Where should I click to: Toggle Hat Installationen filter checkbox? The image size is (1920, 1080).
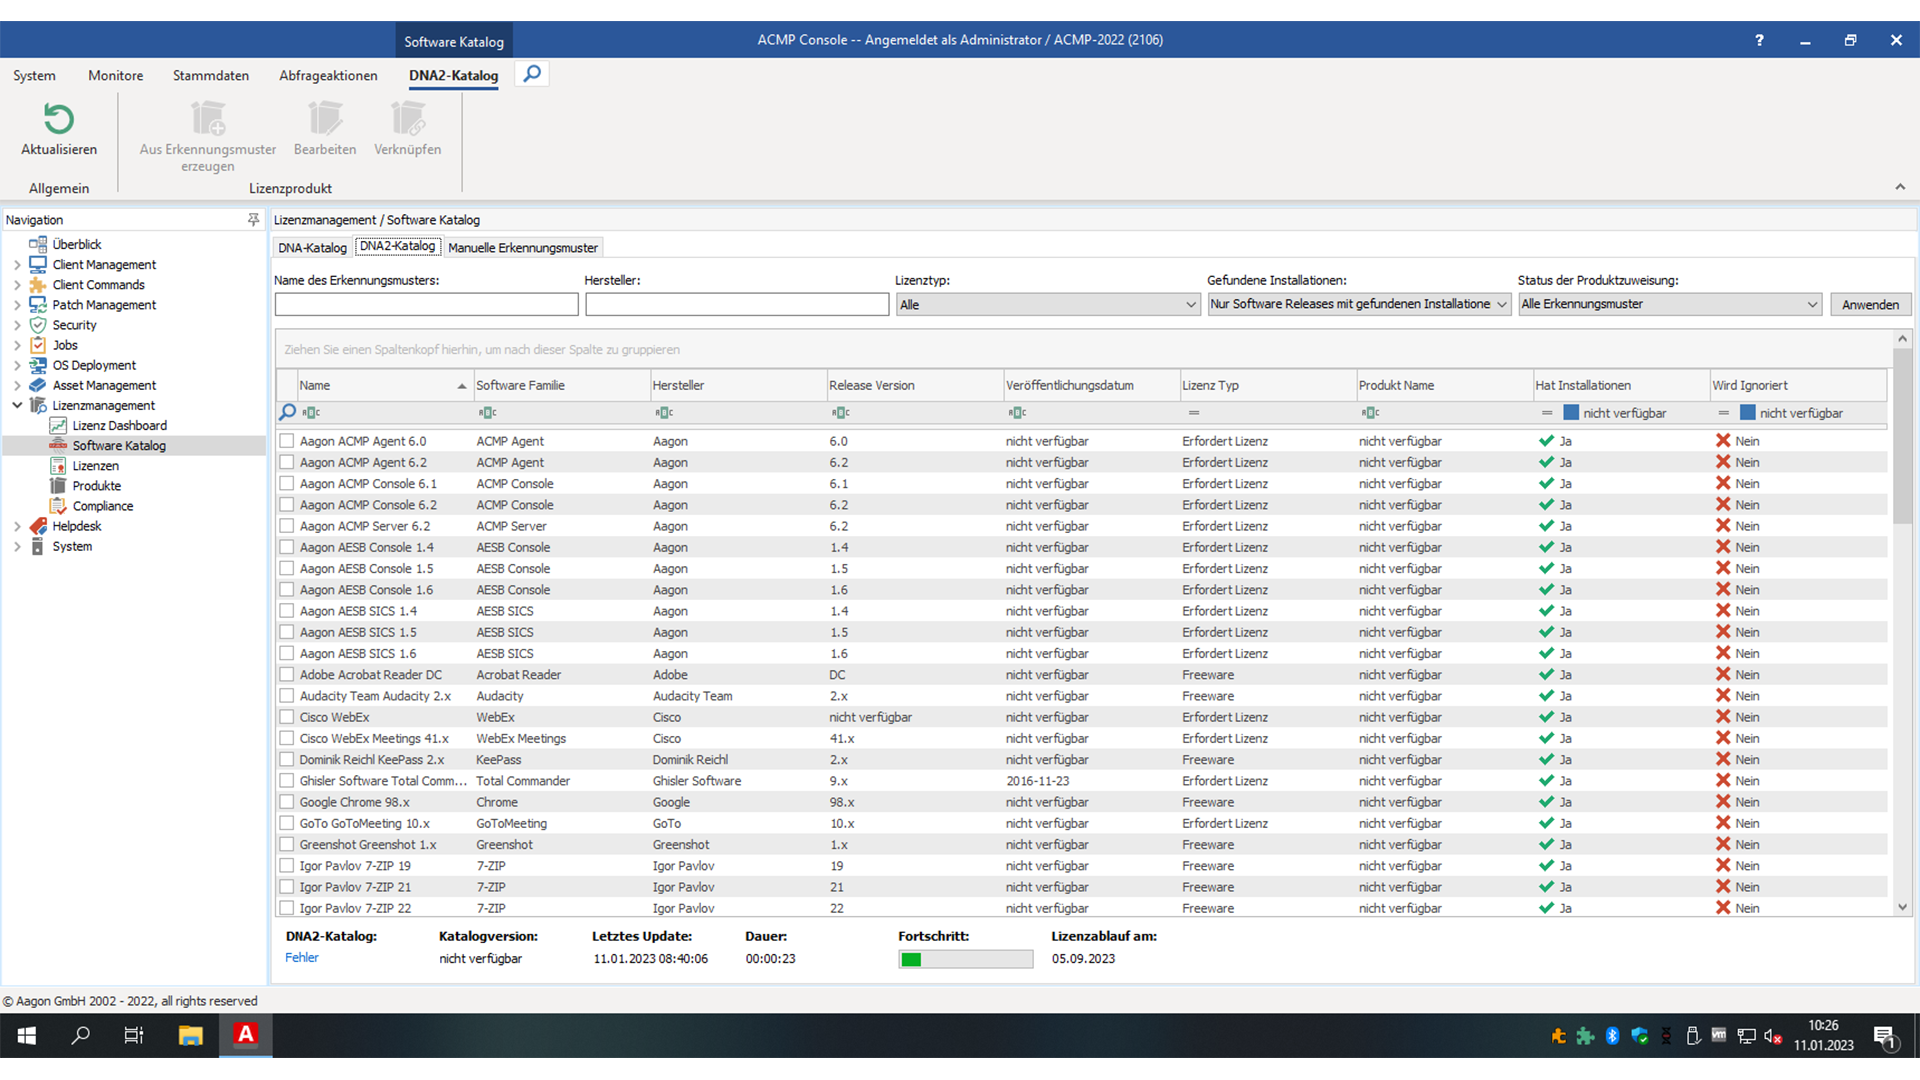tap(1571, 413)
